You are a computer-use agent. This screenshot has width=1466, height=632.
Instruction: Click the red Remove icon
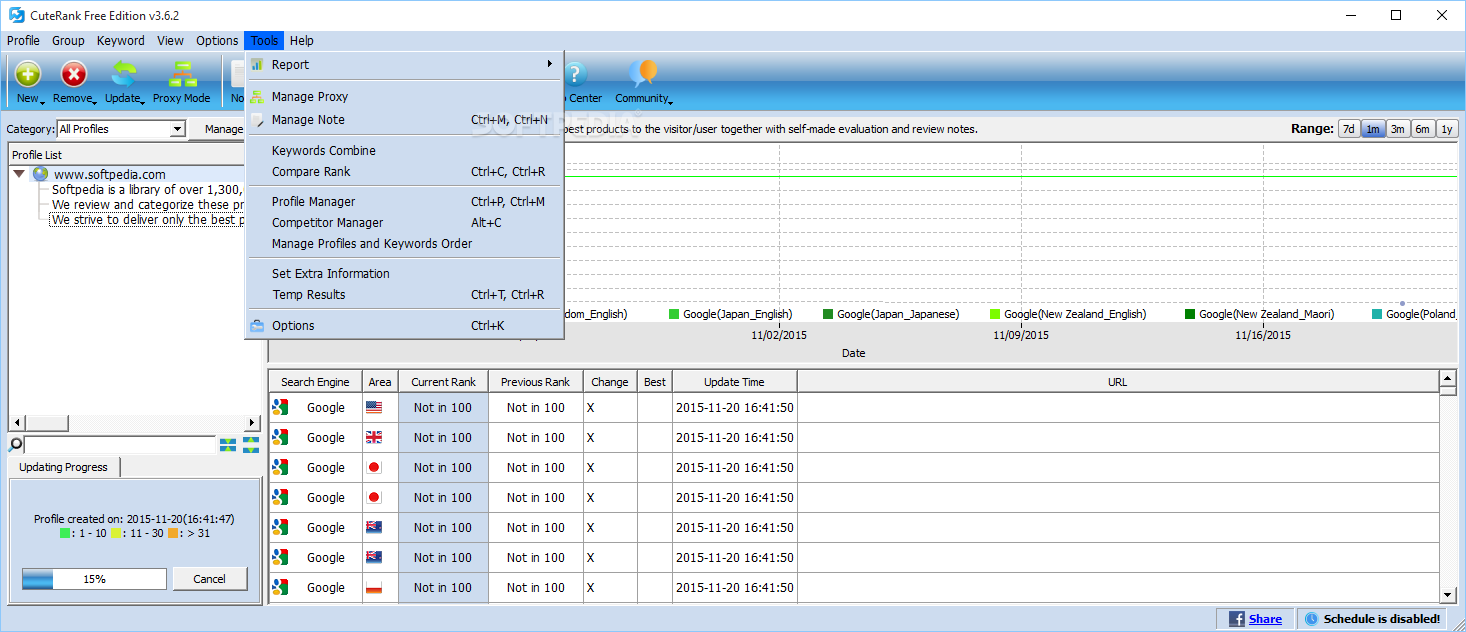(x=73, y=73)
